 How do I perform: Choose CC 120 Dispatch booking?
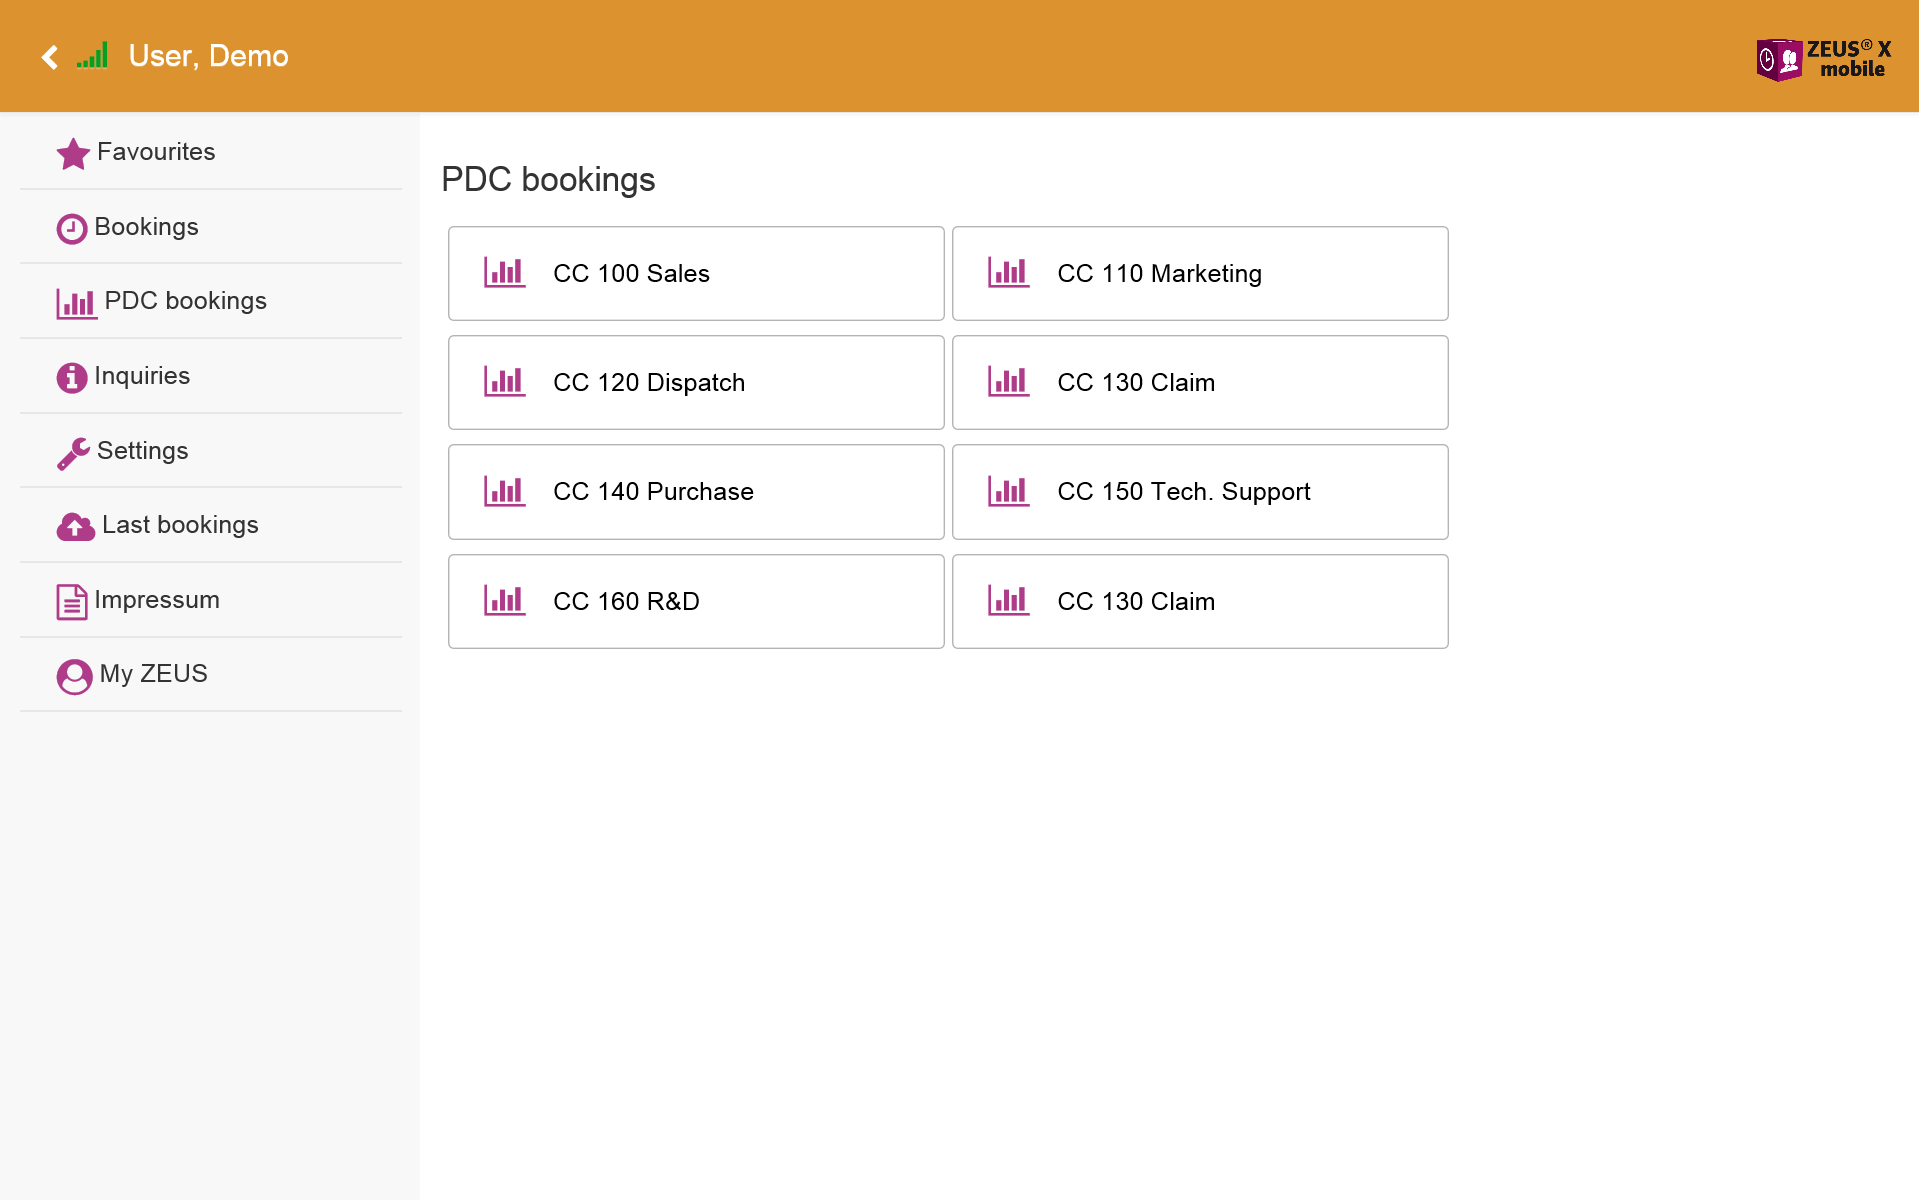(696, 382)
